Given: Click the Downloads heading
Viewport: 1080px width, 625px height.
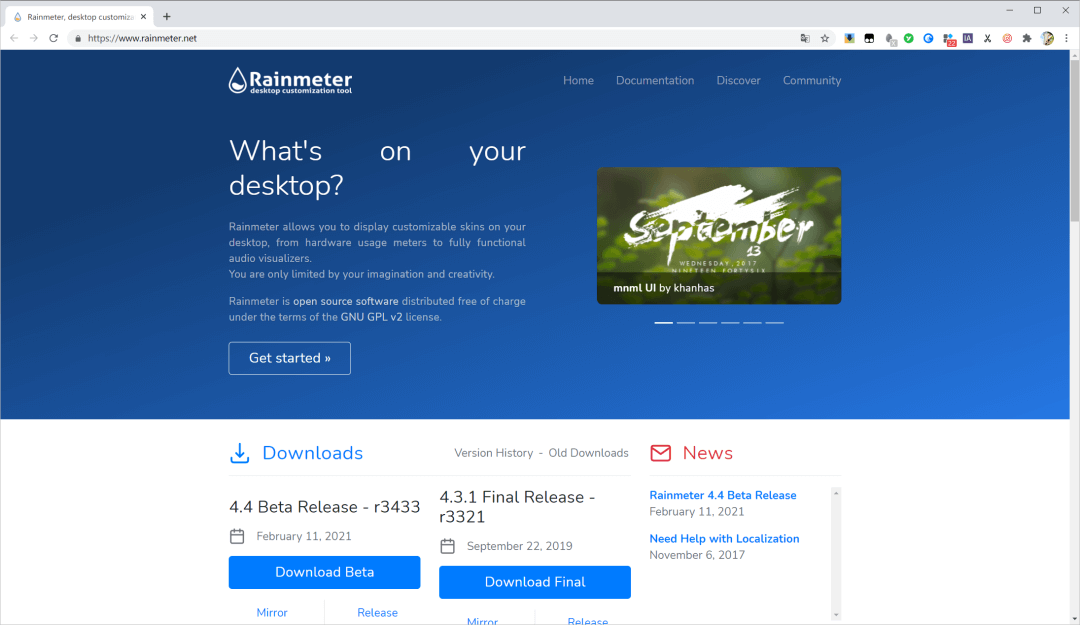Looking at the screenshot, I should point(313,453).
